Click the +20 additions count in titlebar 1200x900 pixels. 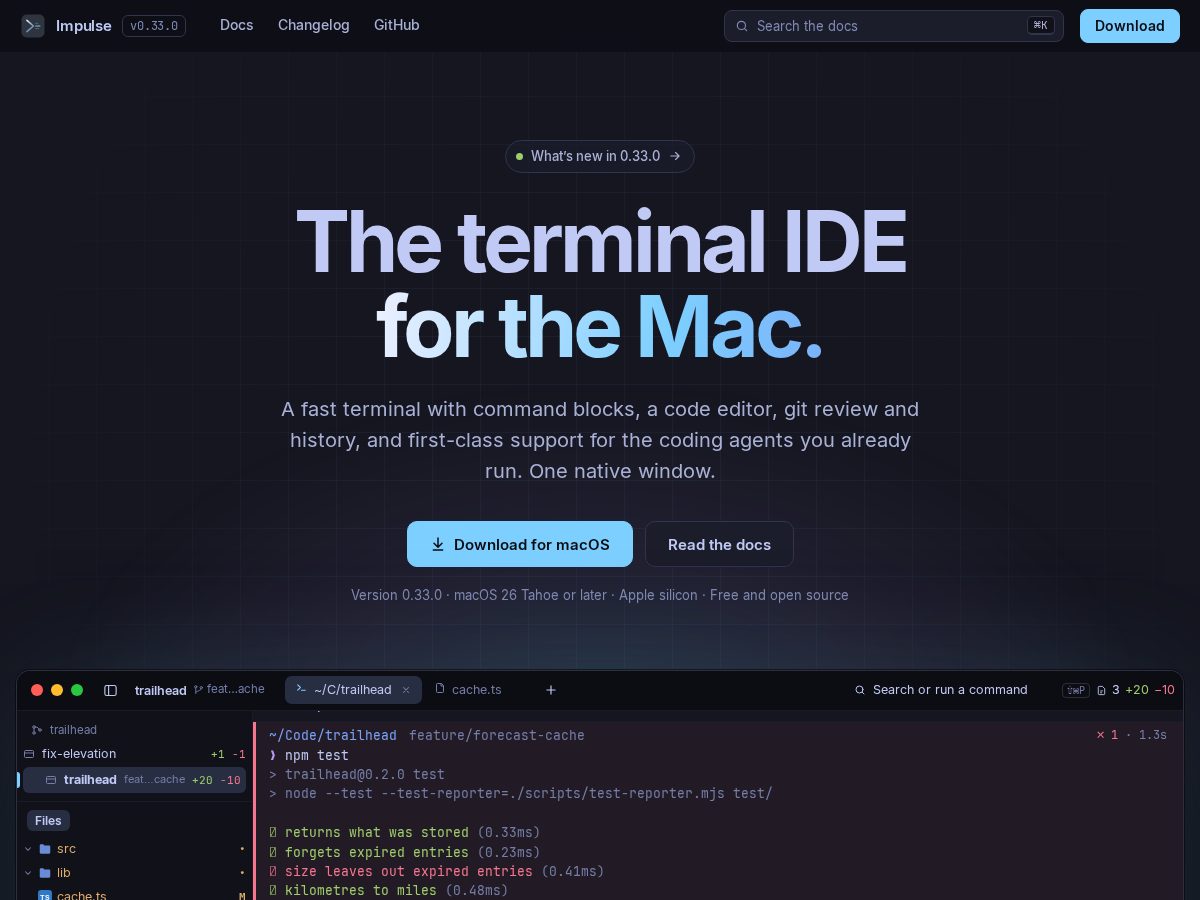pos(1137,690)
